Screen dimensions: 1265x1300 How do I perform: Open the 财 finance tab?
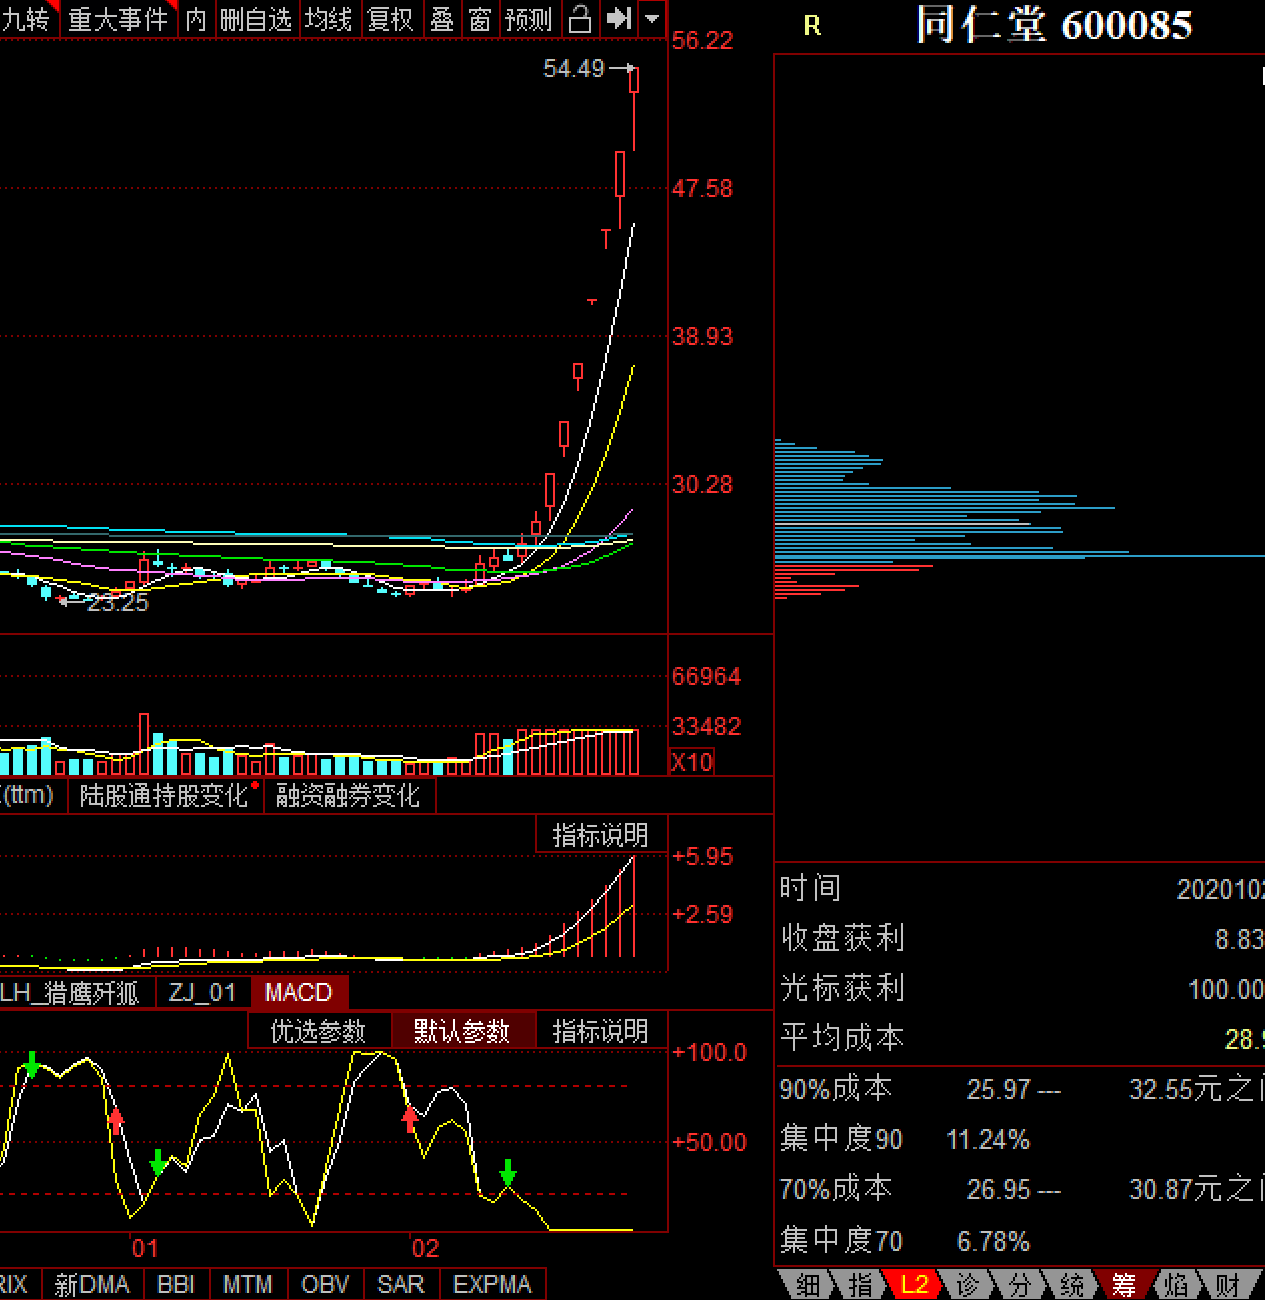pyautogui.click(x=1228, y=1284)
